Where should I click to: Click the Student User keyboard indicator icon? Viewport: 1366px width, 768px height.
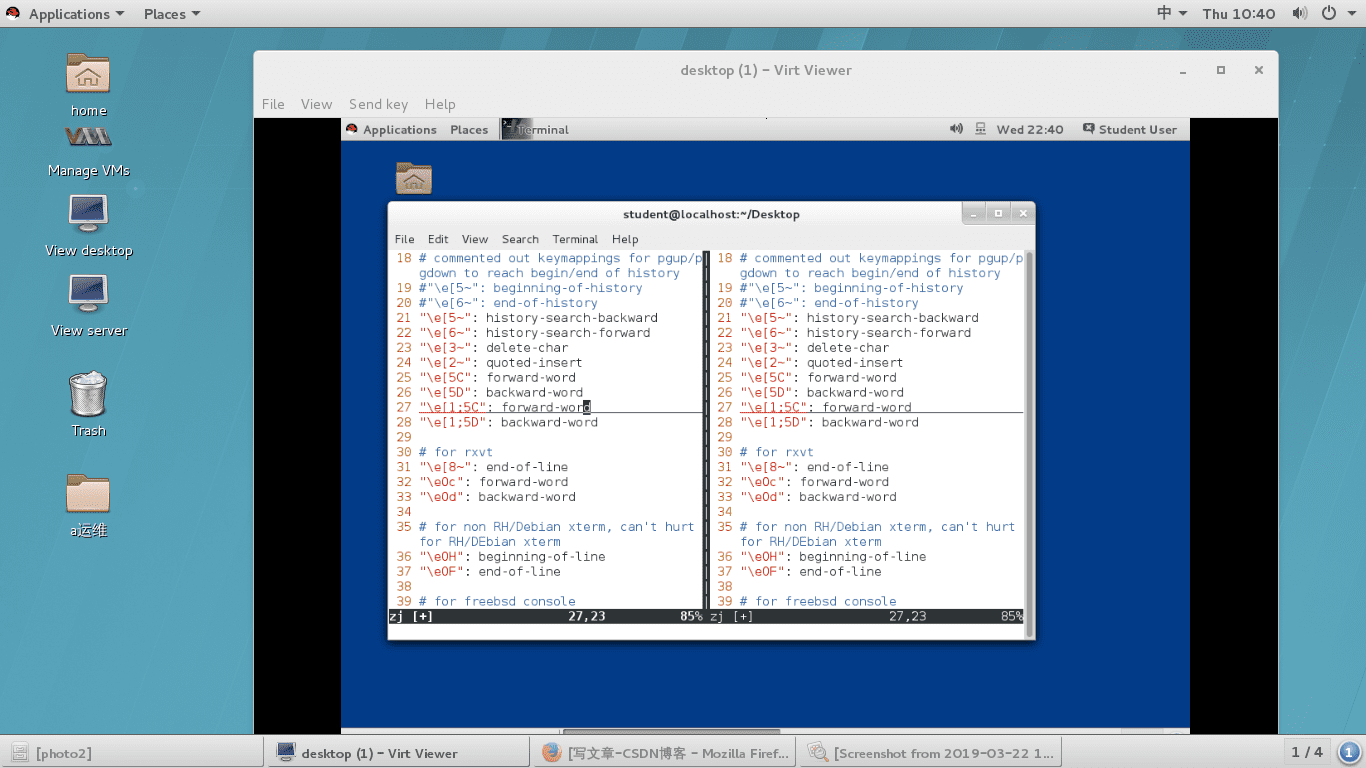click(x=1087, y=128)
